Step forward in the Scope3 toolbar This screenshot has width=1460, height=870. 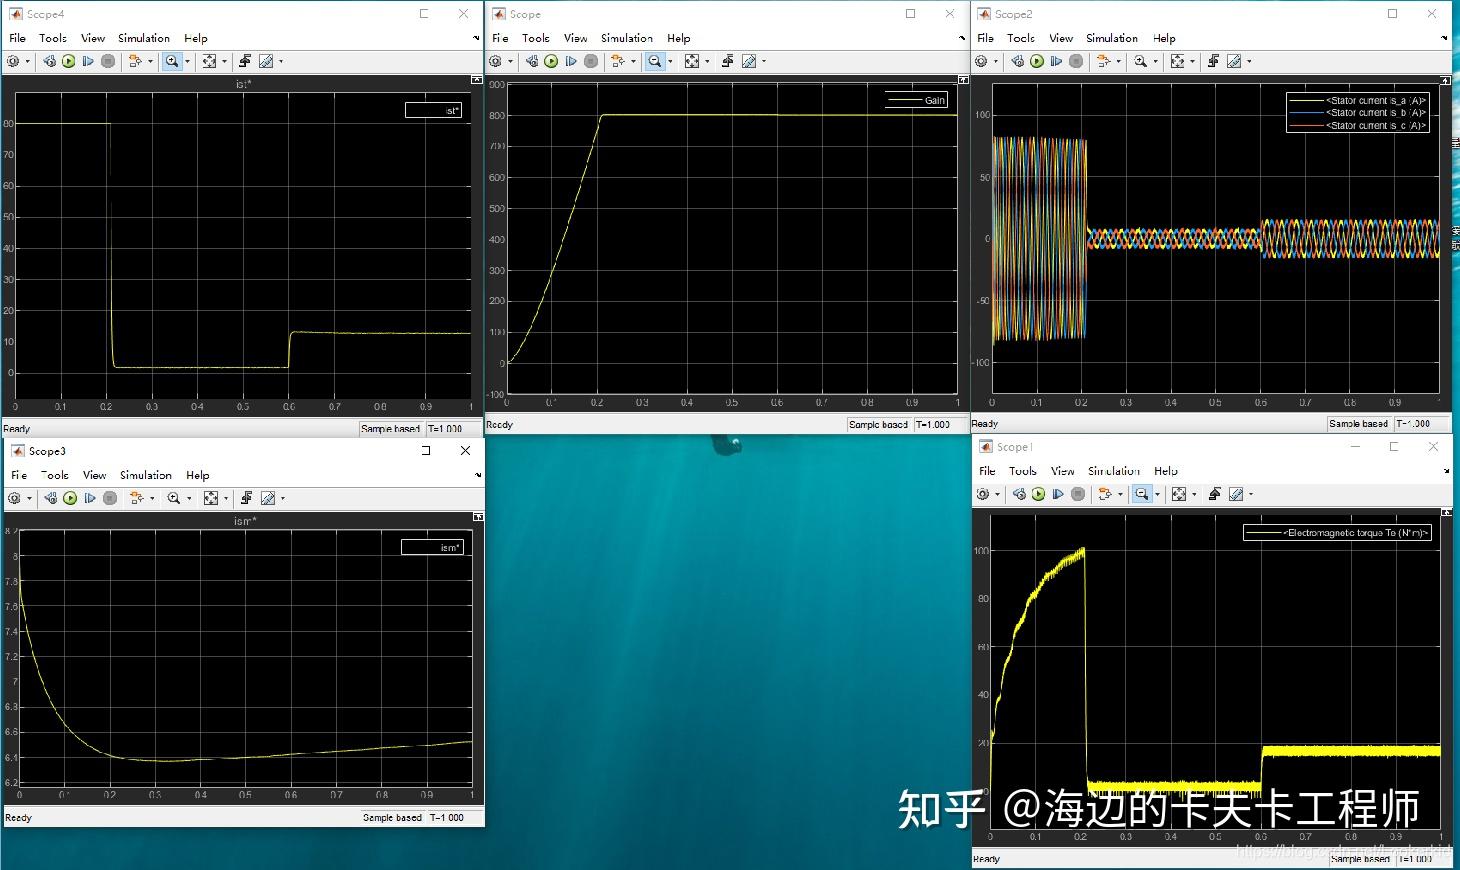click(90, 498)
